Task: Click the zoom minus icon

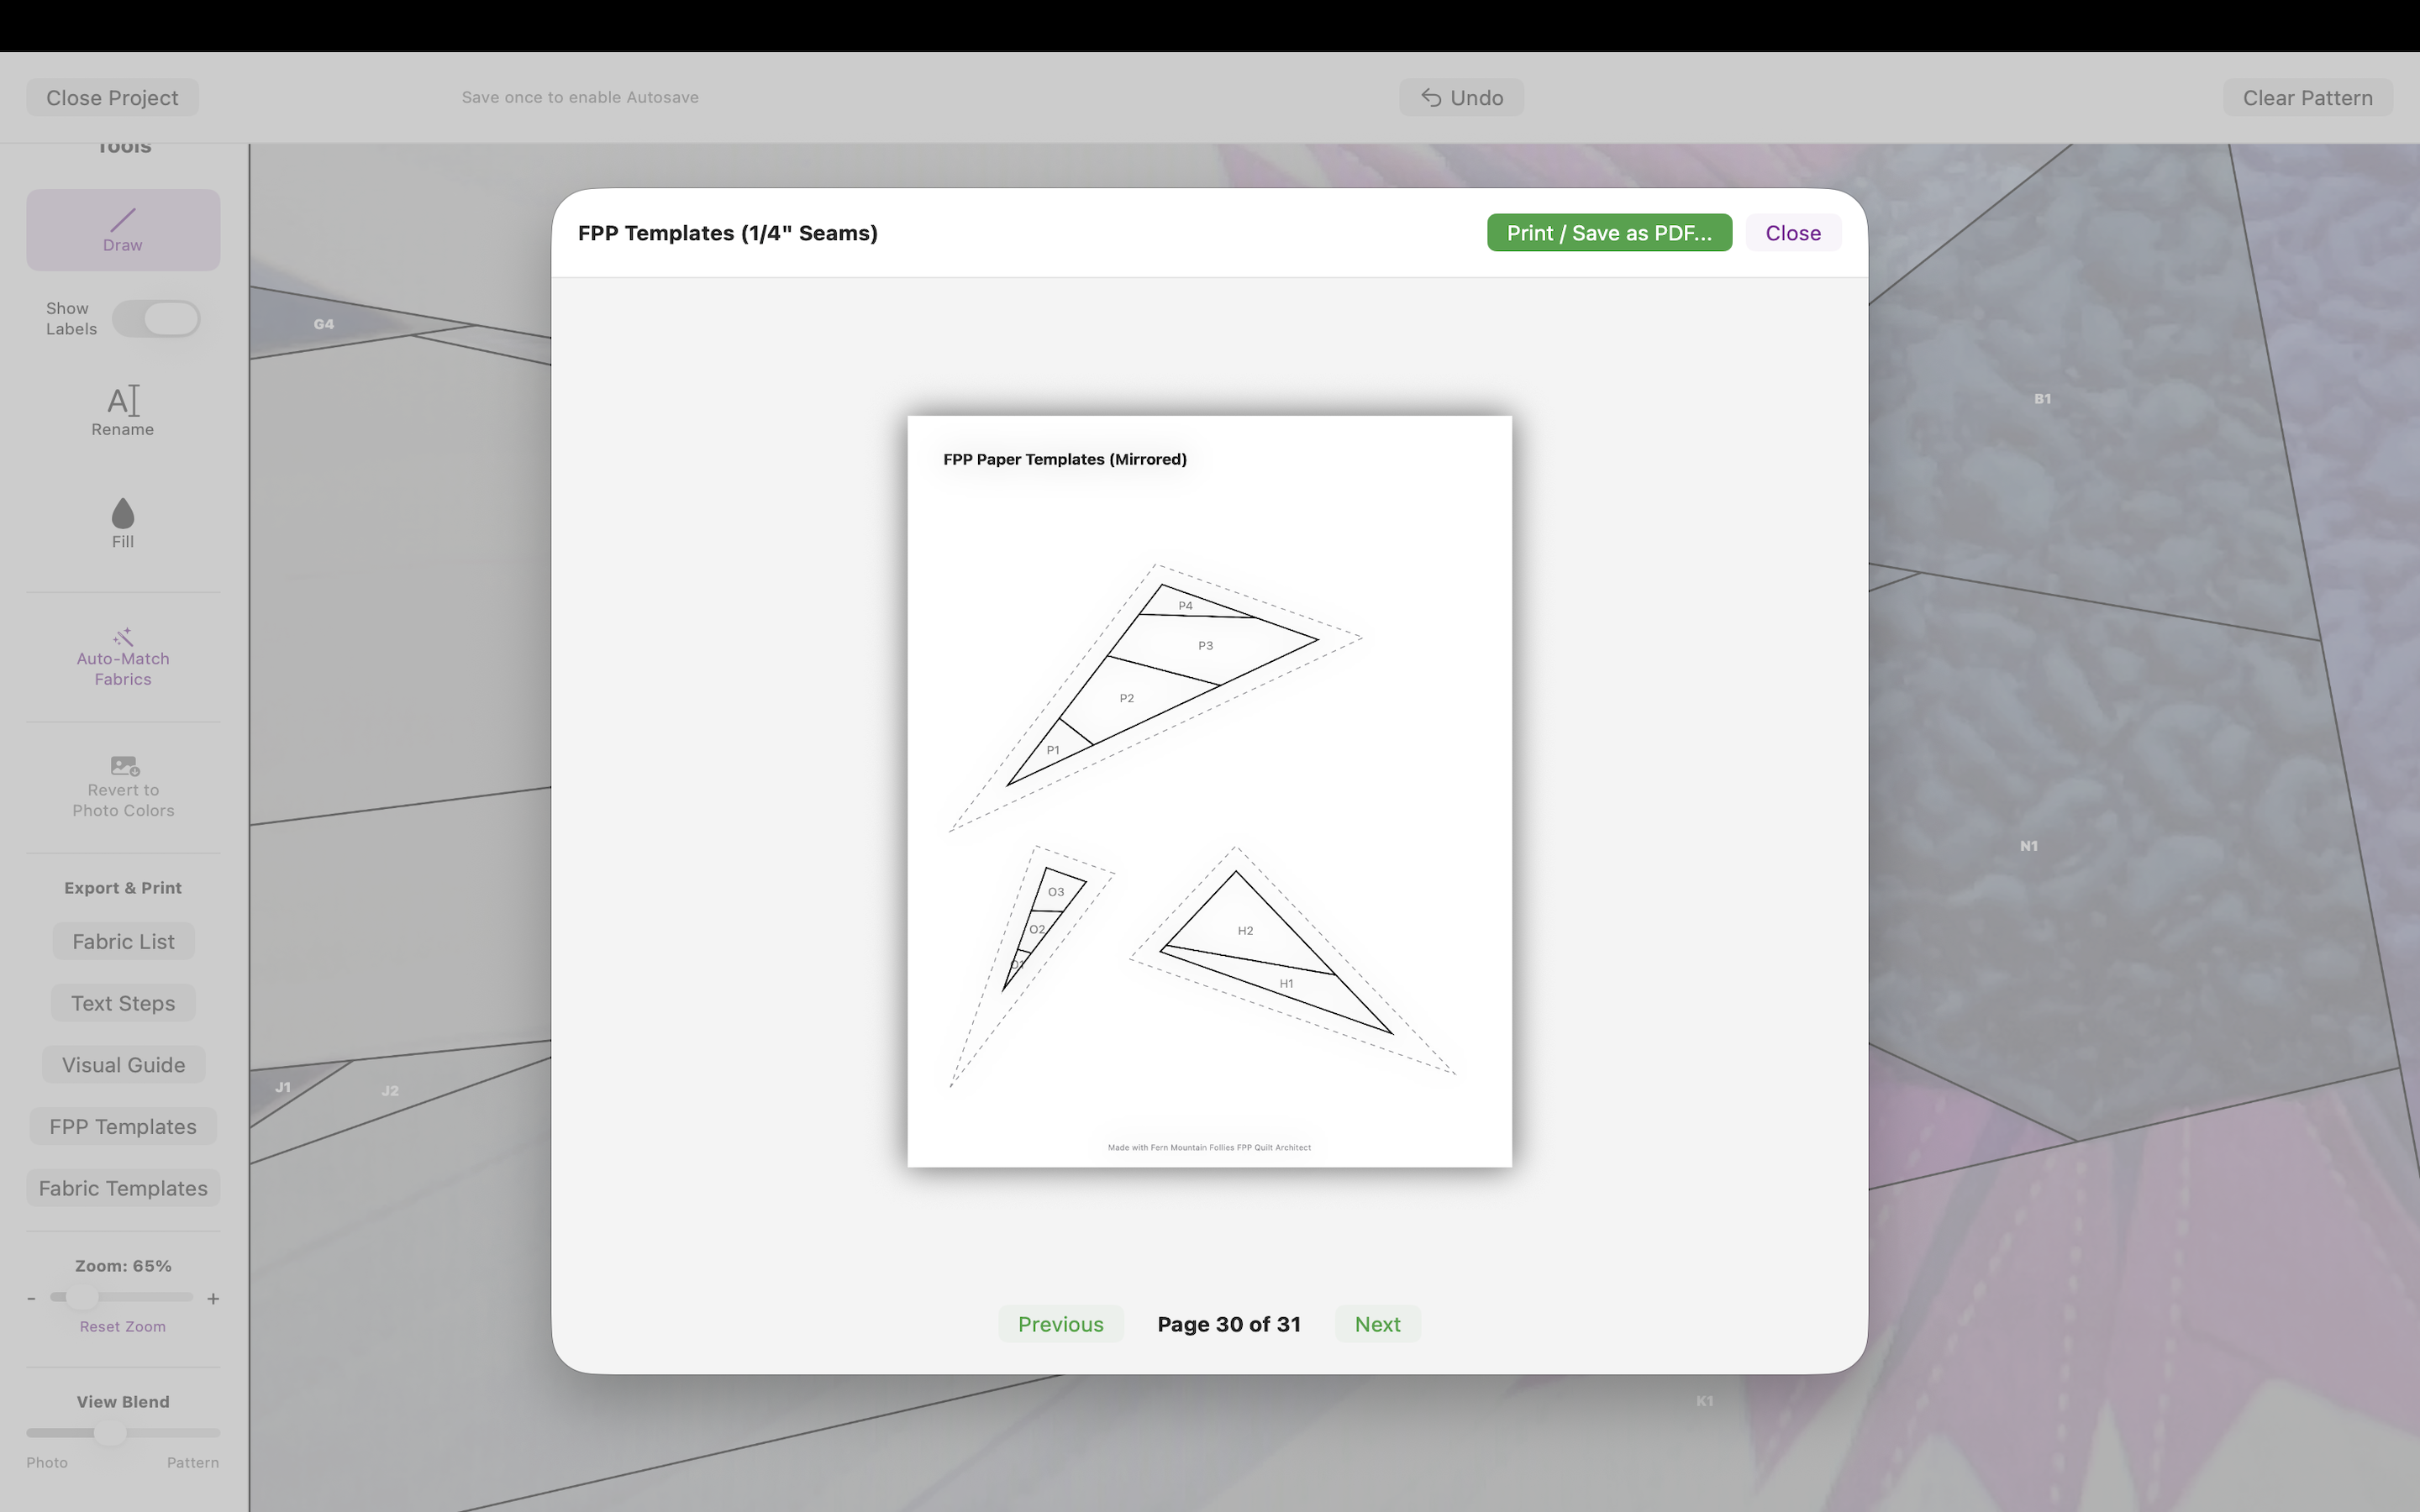Action: [32, 1298]
